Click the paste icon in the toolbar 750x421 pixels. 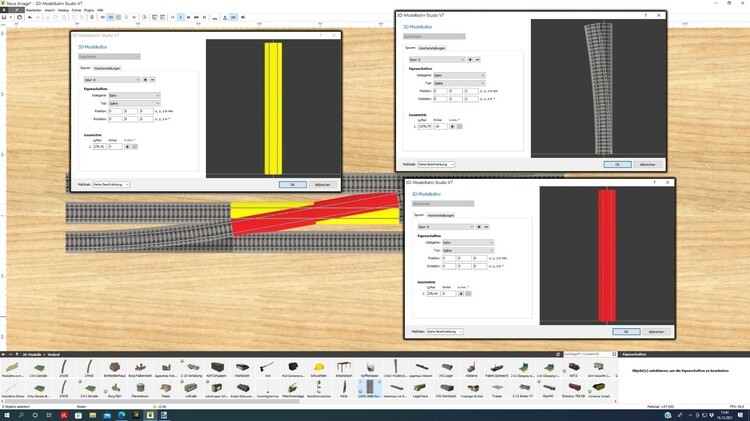[64, 17]
